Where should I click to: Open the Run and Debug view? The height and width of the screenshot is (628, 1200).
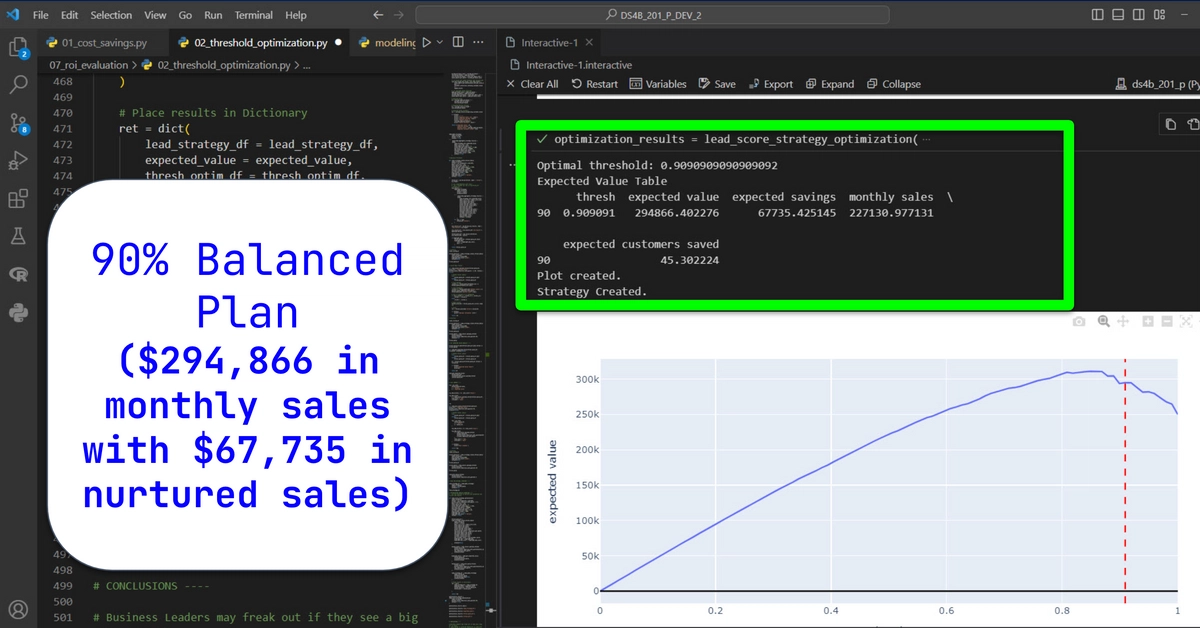(18, 160)
